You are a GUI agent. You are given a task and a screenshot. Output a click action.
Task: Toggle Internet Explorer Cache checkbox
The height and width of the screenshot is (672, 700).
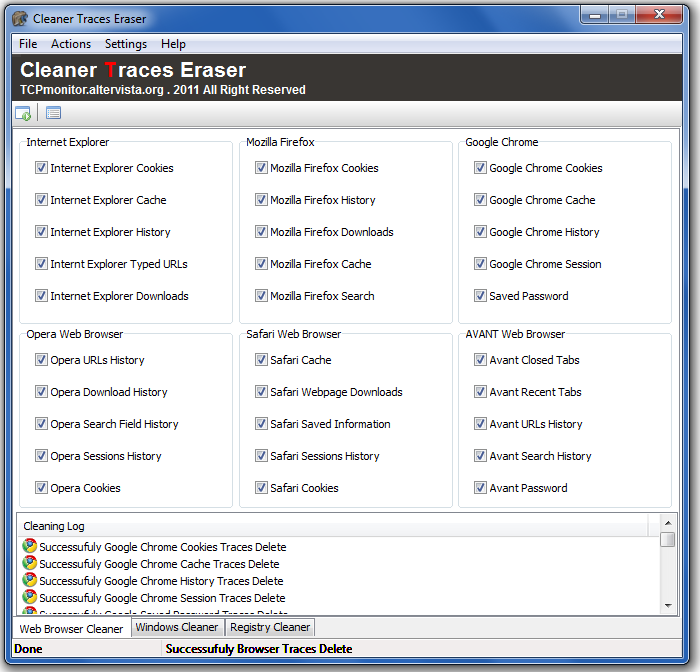point(41,200)
